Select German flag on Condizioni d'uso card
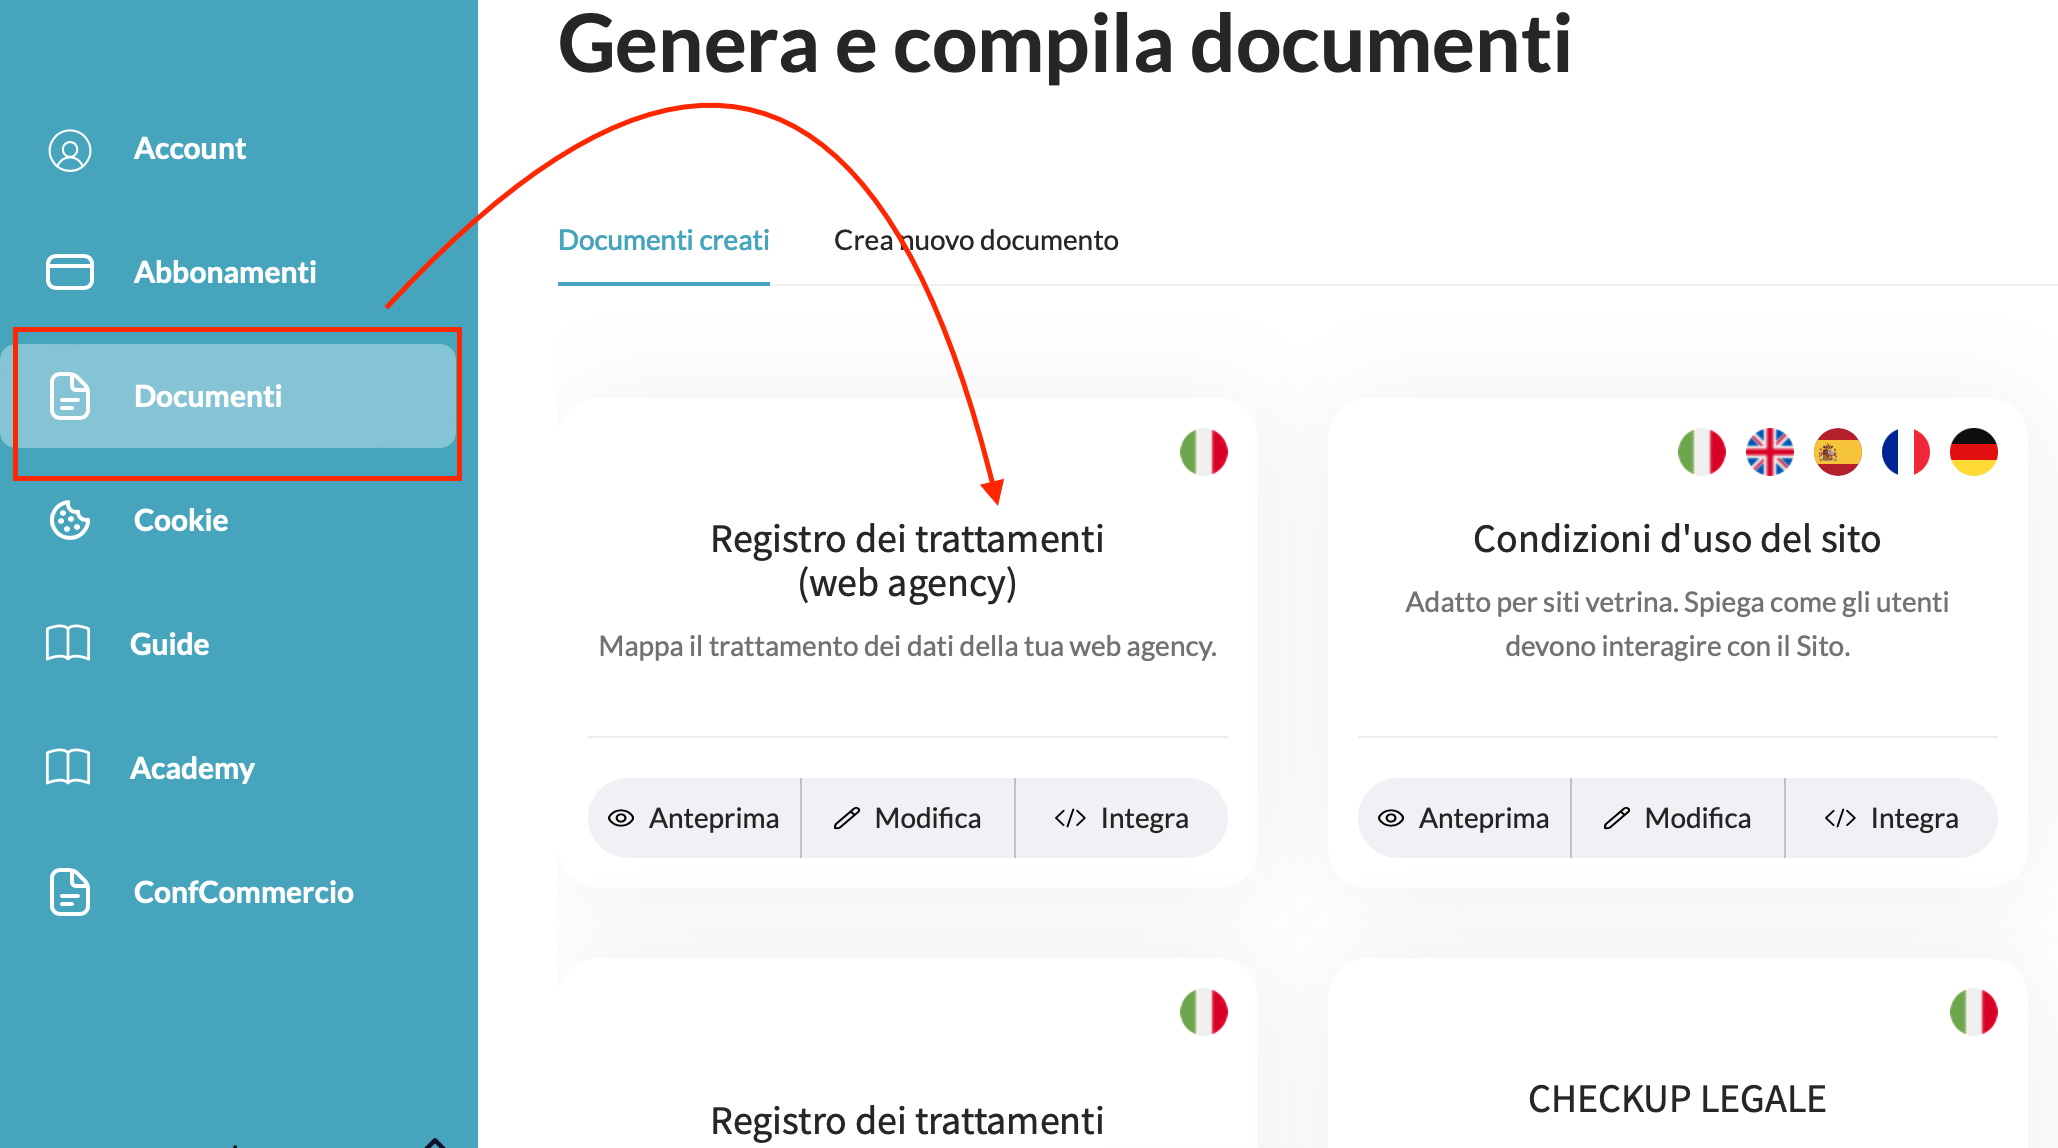The width and height of the screenshot is (2058, 1148). click(x=1974, y=452)
